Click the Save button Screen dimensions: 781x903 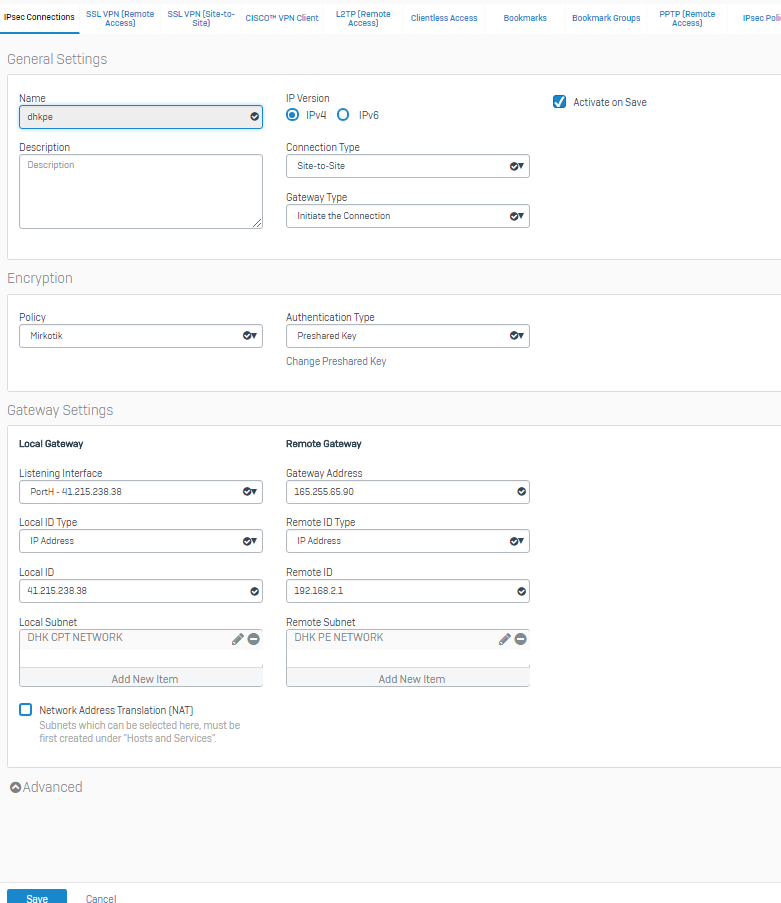(37, 897)
